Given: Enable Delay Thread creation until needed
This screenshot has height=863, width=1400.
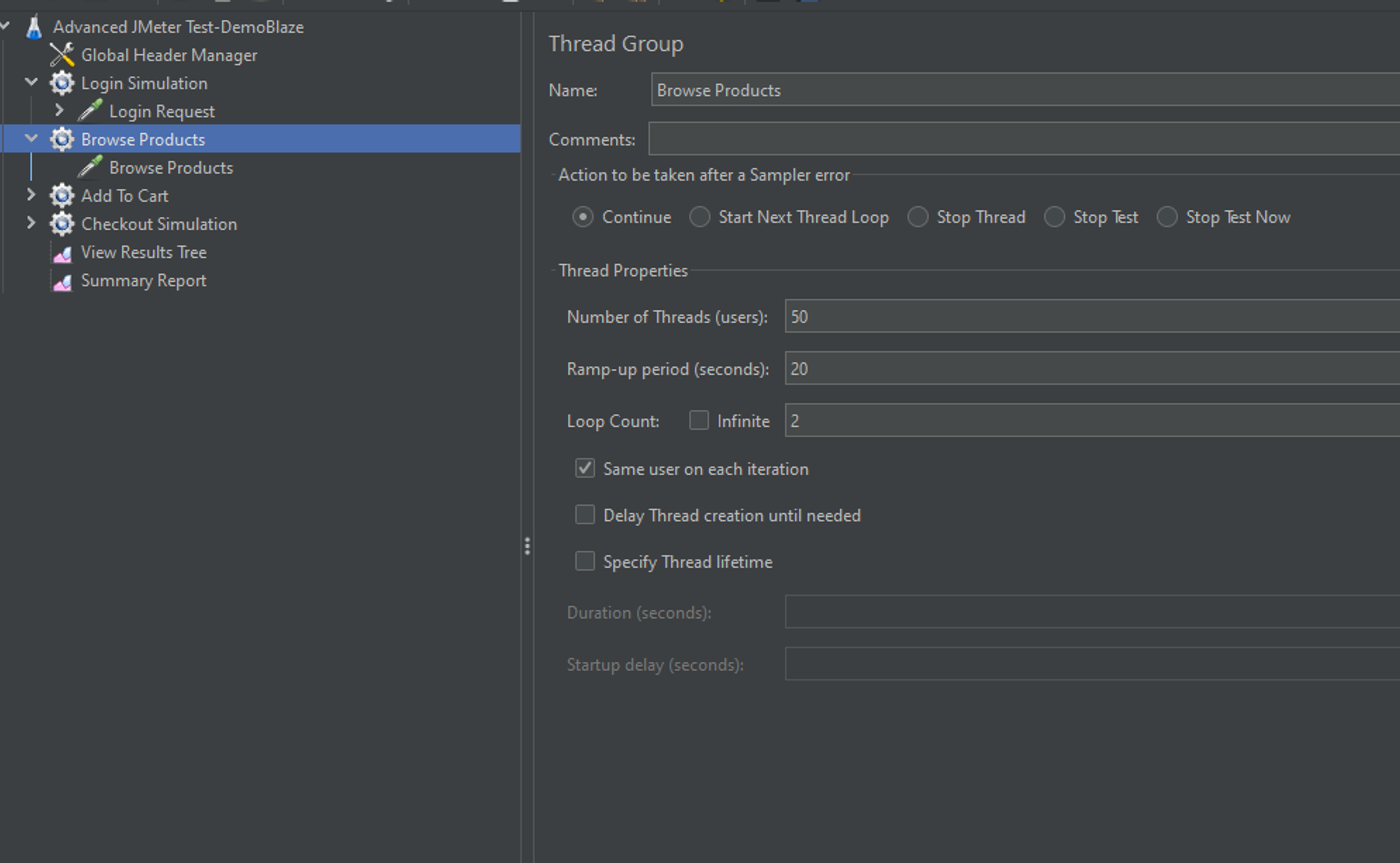Looking at the screenshot, I should tap(585, 515).
